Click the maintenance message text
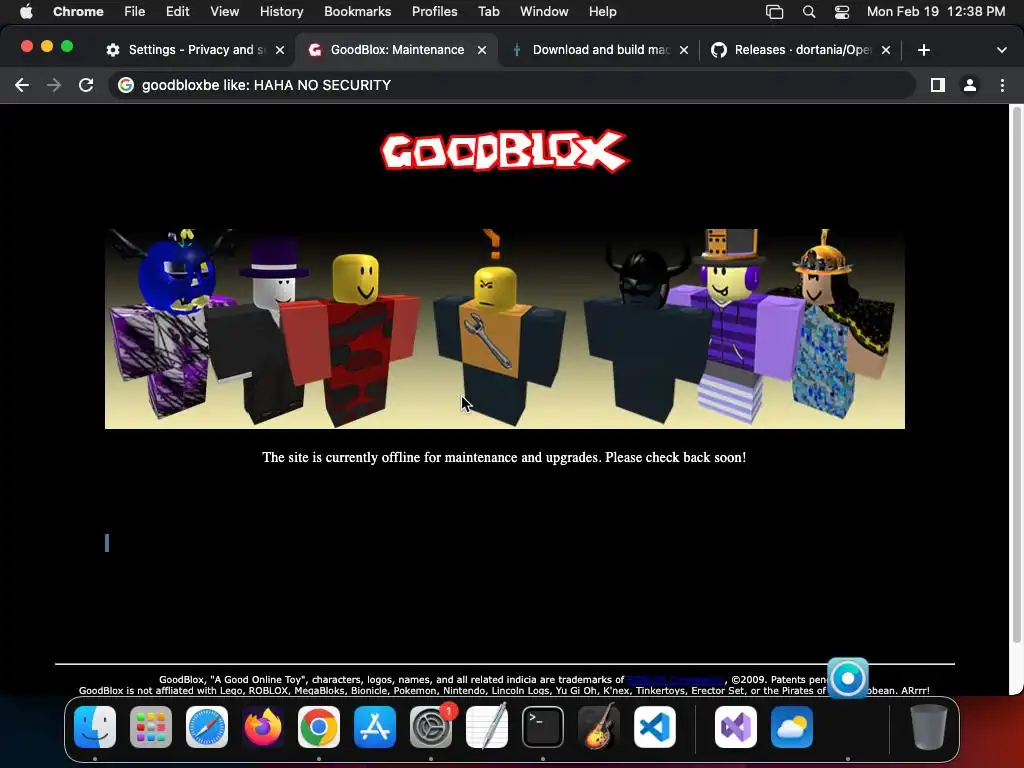The width and height of the screenshot is (1024, 768). [504, 457]
